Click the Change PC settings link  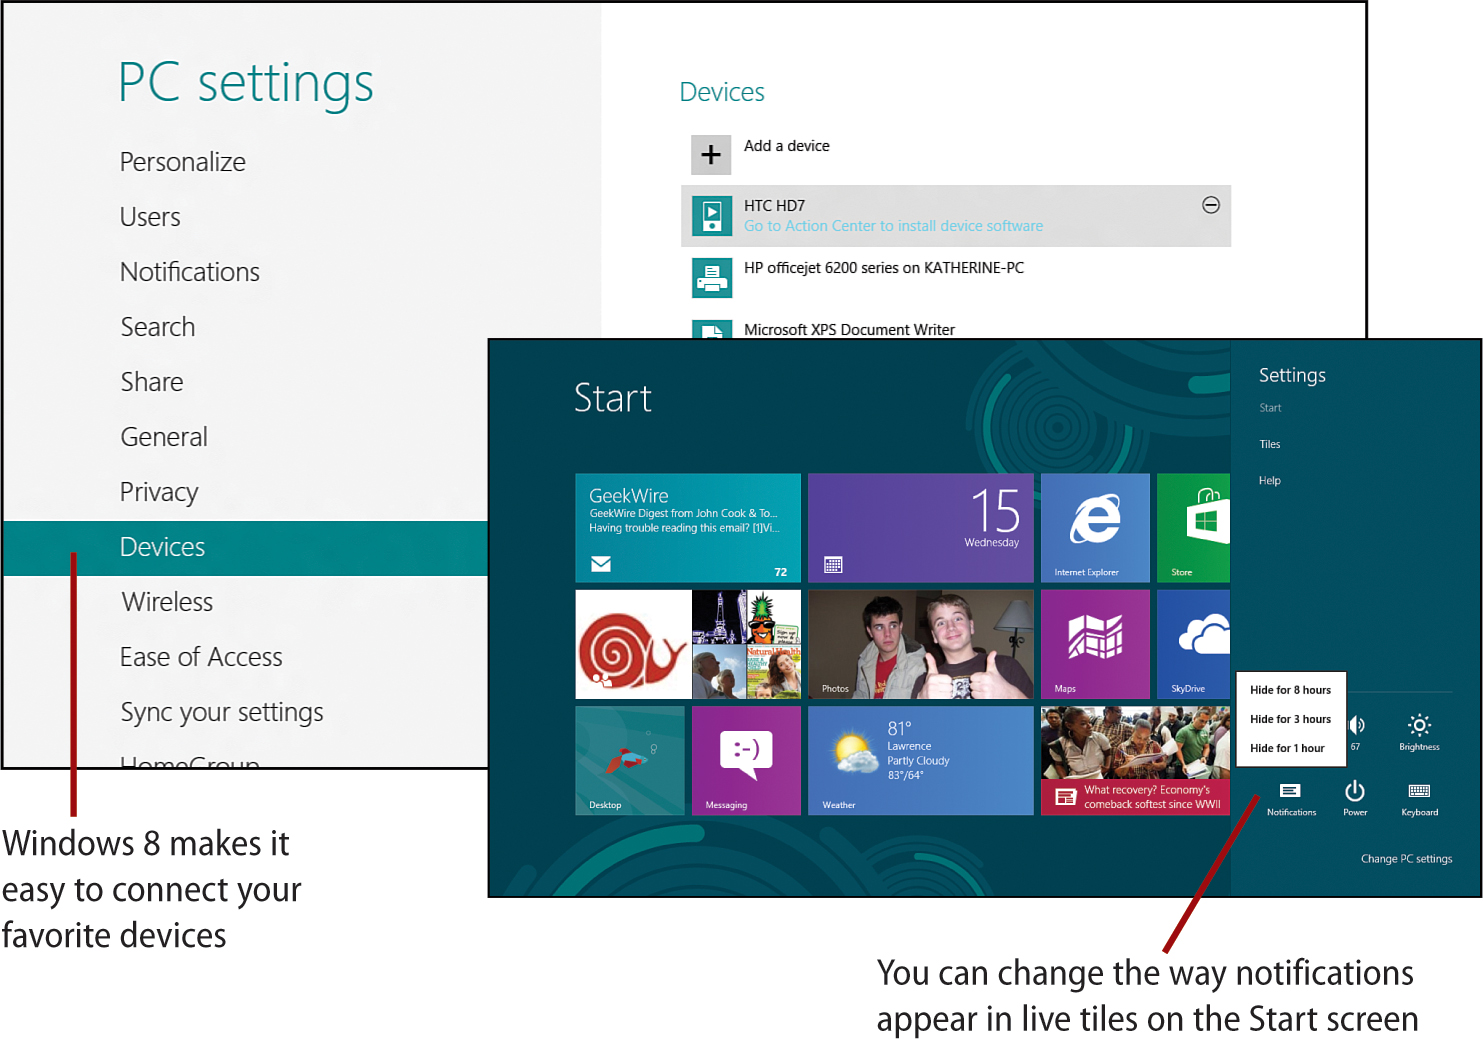(x=1406, y=859)
